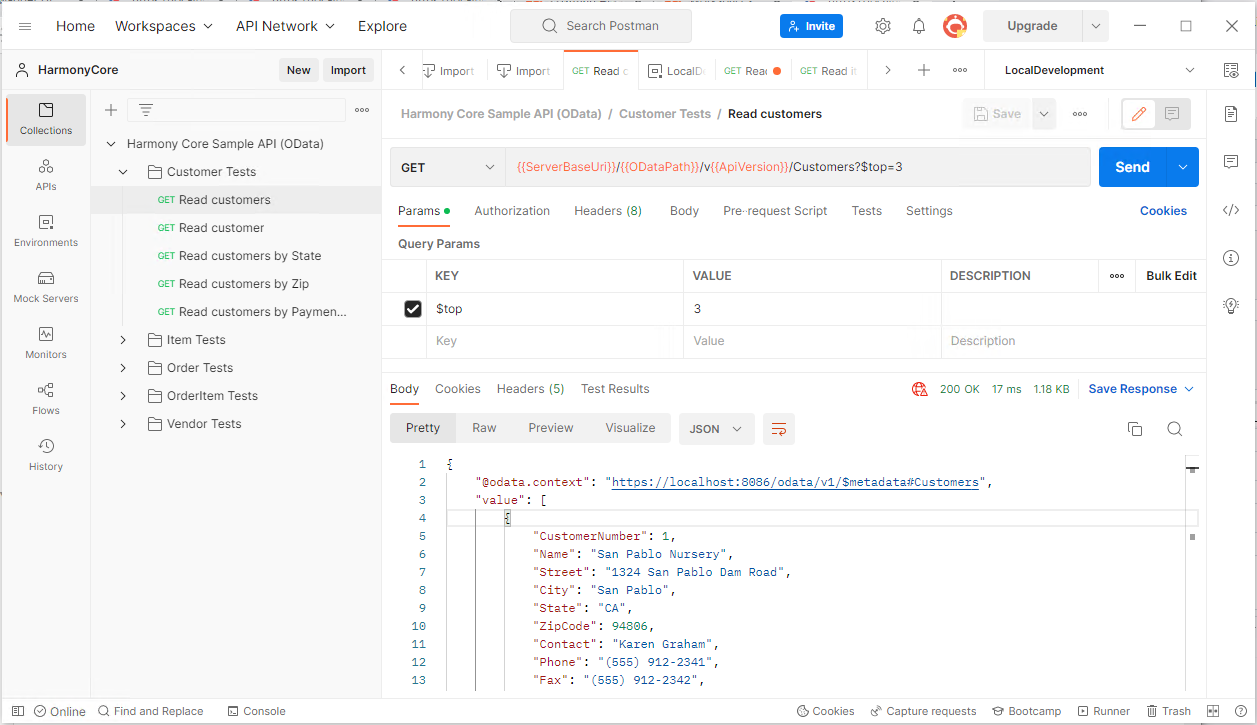Open the Test Results response tab
Viewport: 1257px width, 725px height.
[x=615, y=389]
